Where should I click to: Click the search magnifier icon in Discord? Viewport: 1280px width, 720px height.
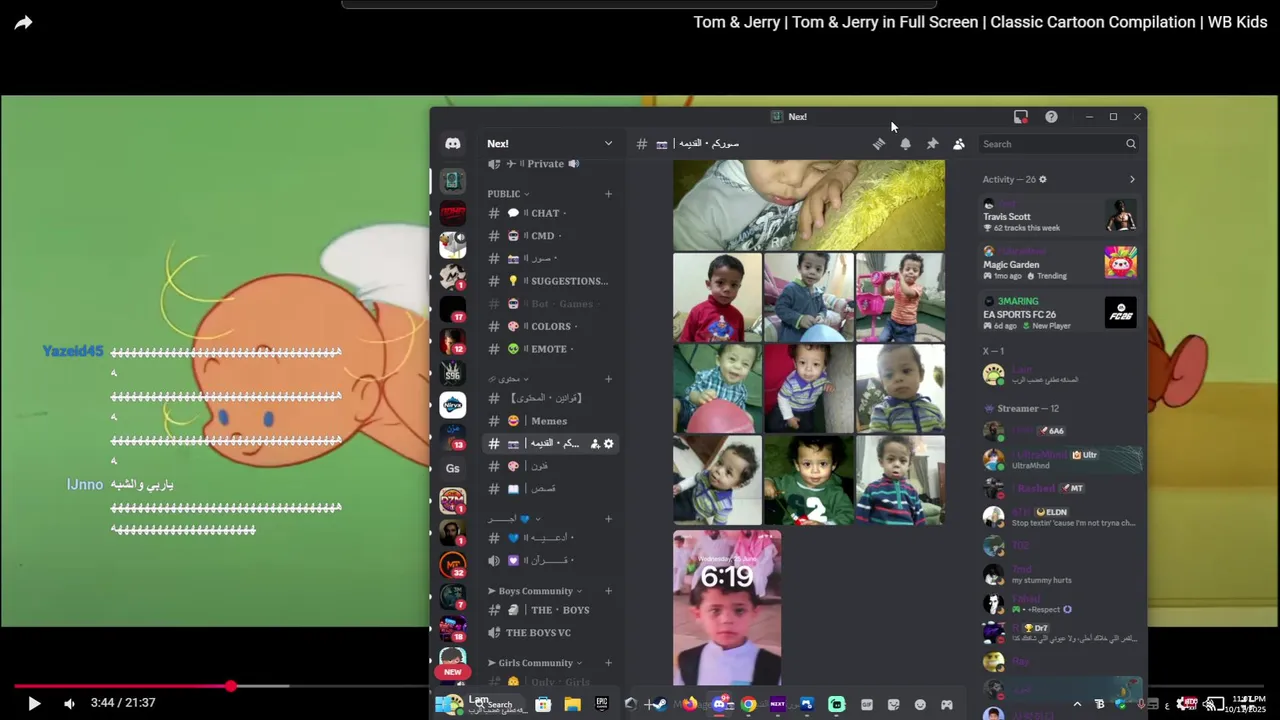pos(1131,144)
